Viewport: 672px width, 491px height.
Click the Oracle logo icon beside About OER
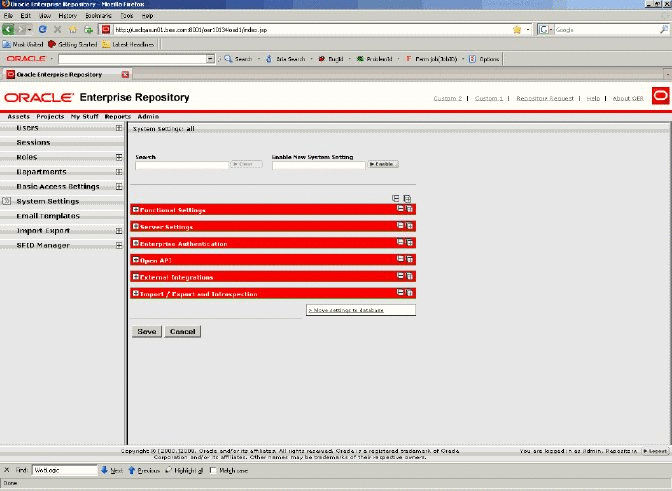point(660,96)
